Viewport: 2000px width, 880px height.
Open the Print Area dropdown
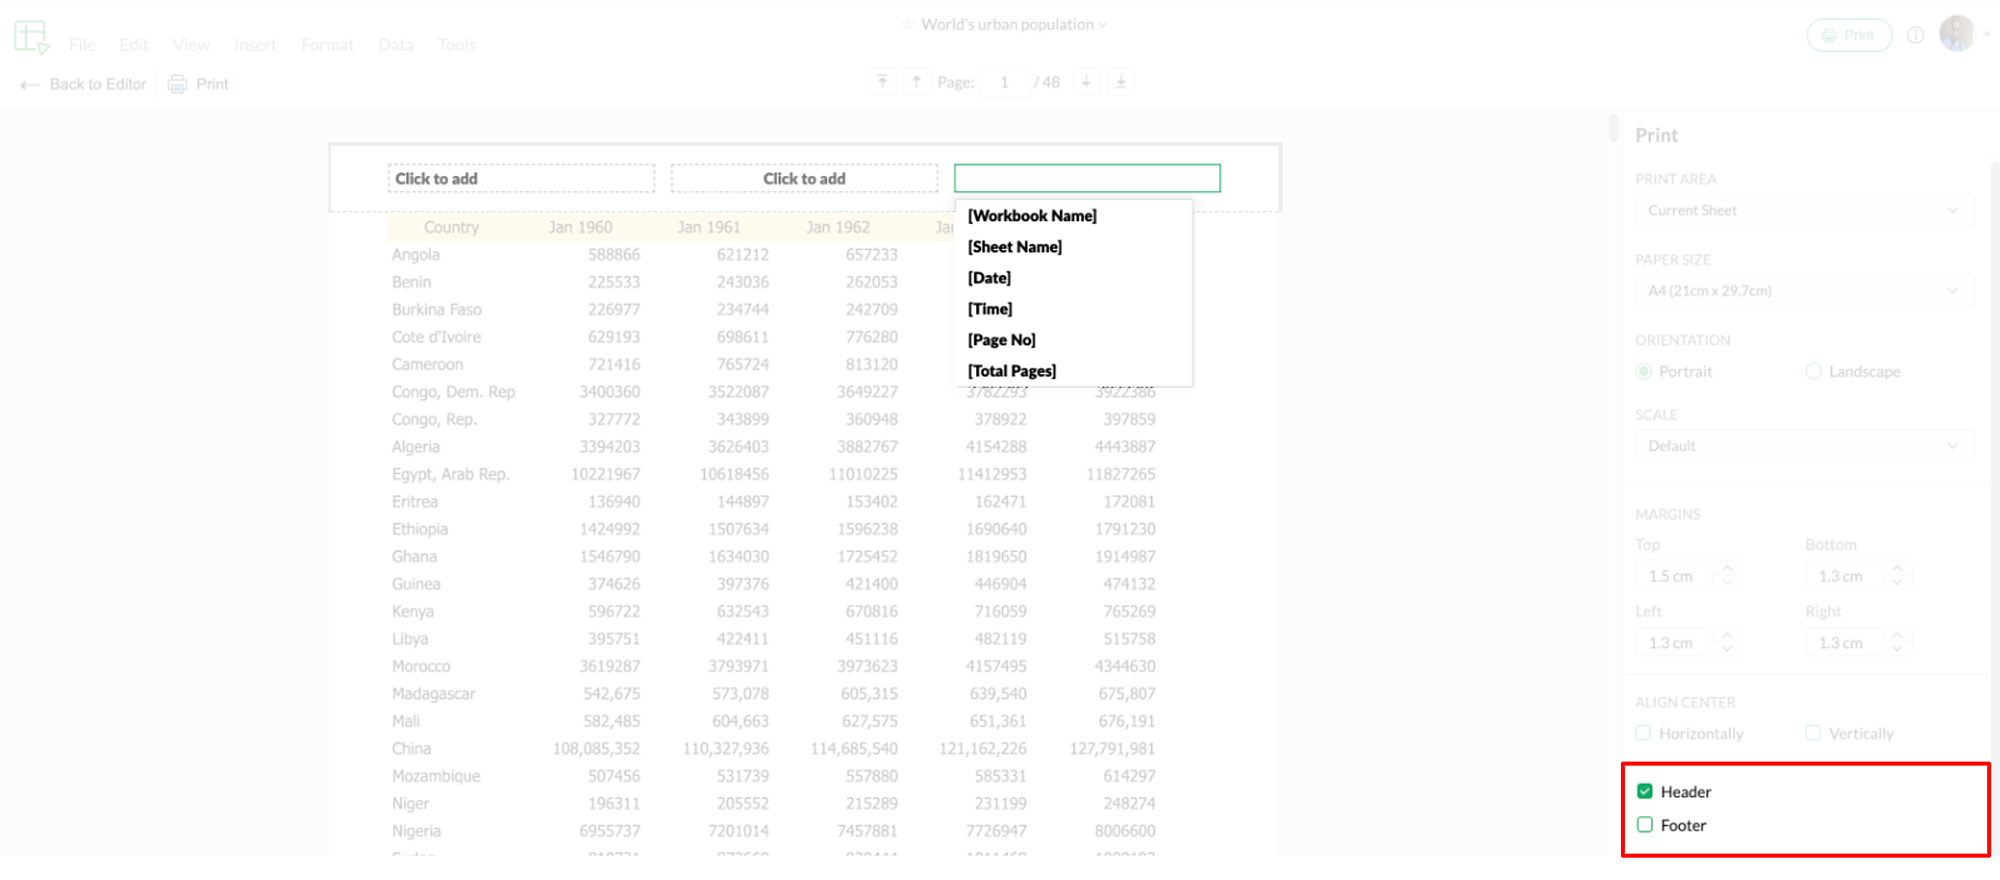pos(1805,210)
